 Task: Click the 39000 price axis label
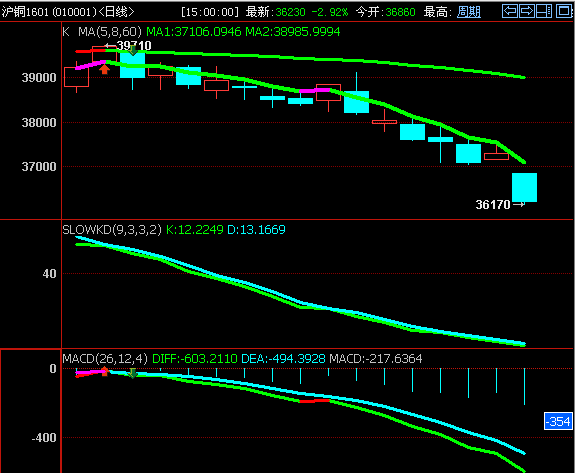click(x=39, y=78)
